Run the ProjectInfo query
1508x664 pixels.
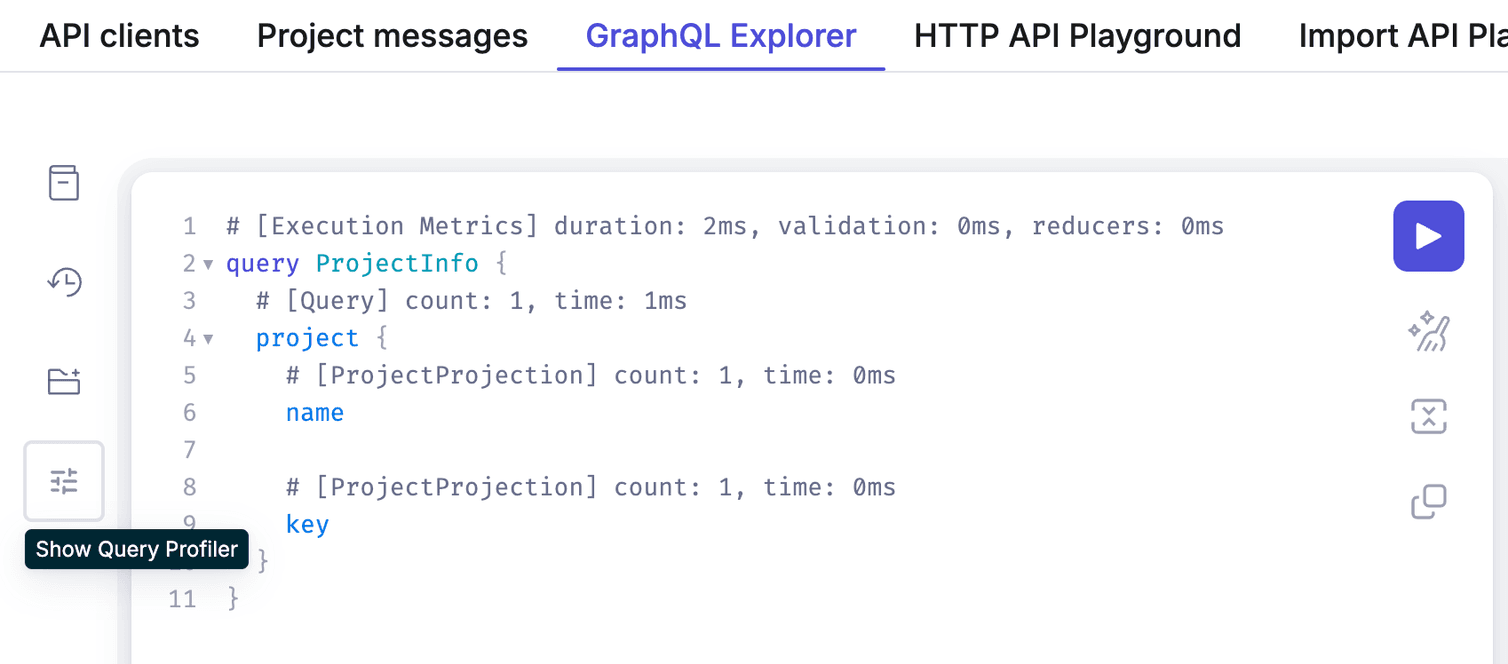coord(1428,236)
